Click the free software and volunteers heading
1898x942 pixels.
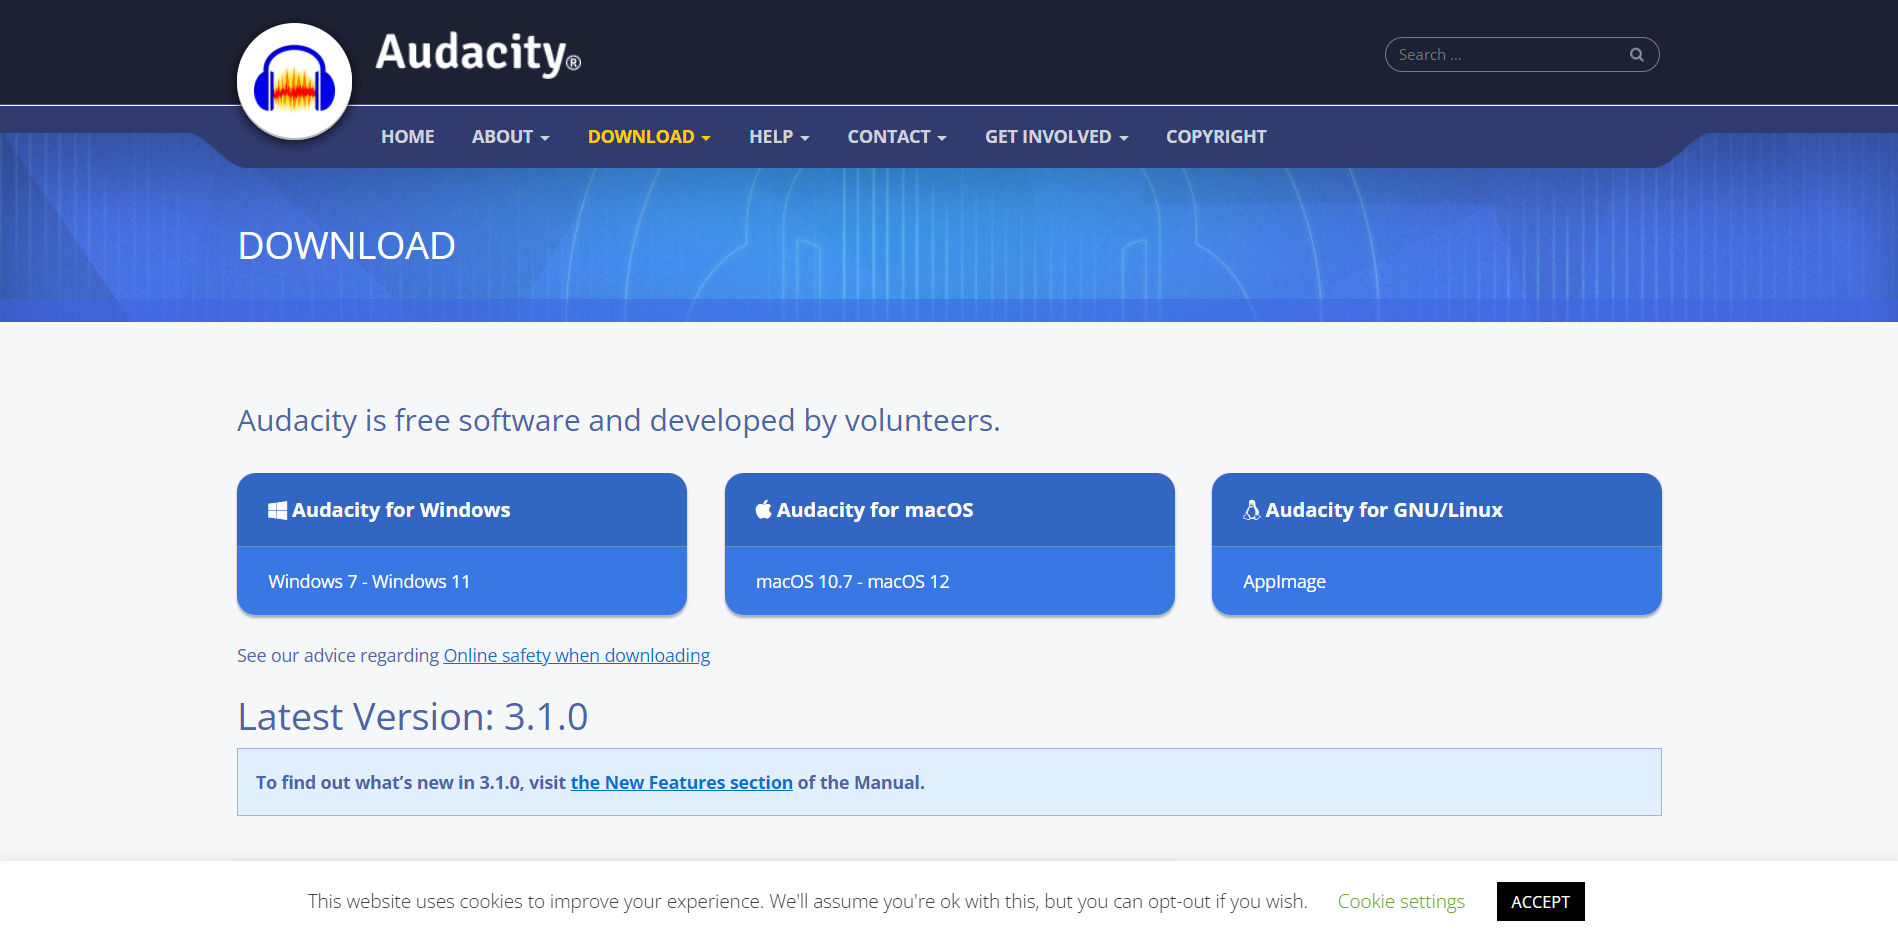point(619,421)
